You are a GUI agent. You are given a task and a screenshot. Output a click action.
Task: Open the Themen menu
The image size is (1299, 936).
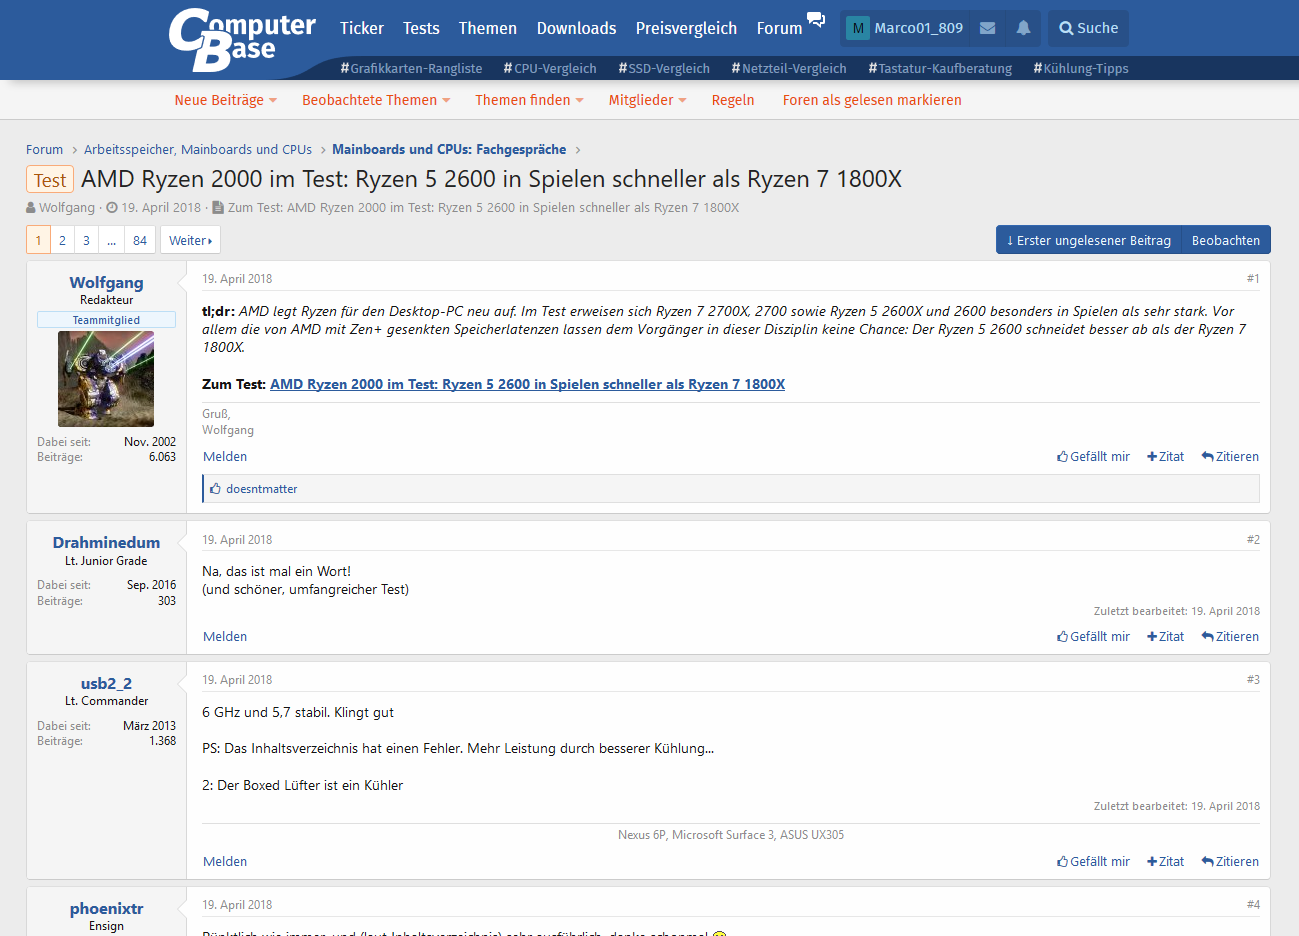coord(488,28)
